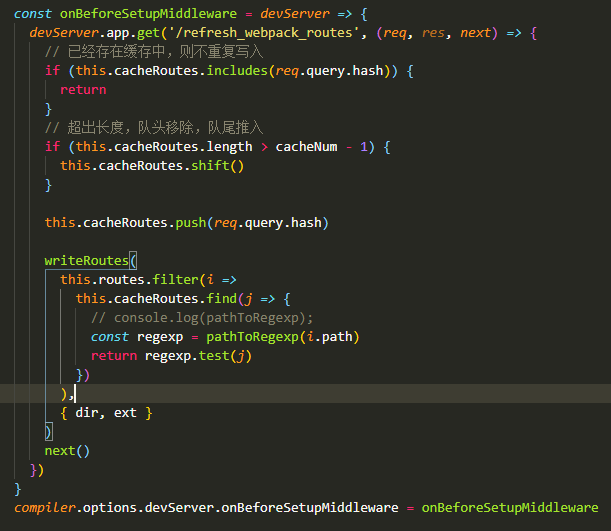Screen dimensions: 611x531
Task: Click regexp.test(j) in the return statement
Action: [x=198, y=356]
